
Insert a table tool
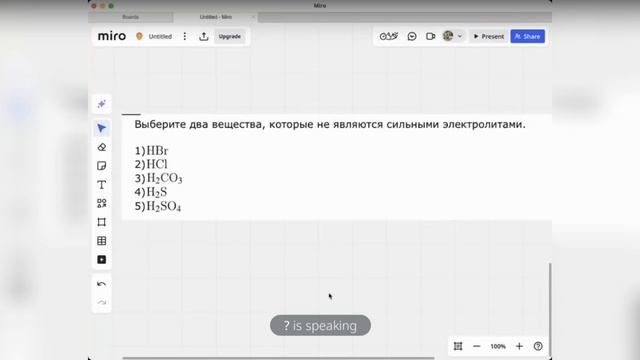pyautogui.click(x=102, y=241)
